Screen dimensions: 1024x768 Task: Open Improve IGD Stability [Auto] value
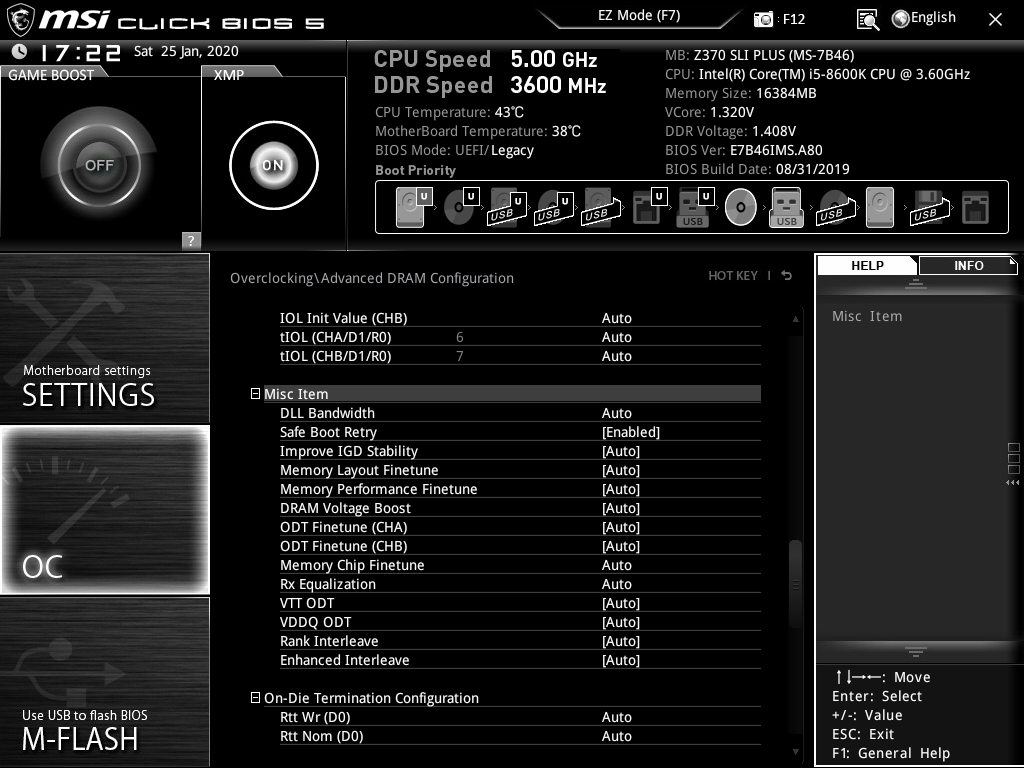[621, 451]
